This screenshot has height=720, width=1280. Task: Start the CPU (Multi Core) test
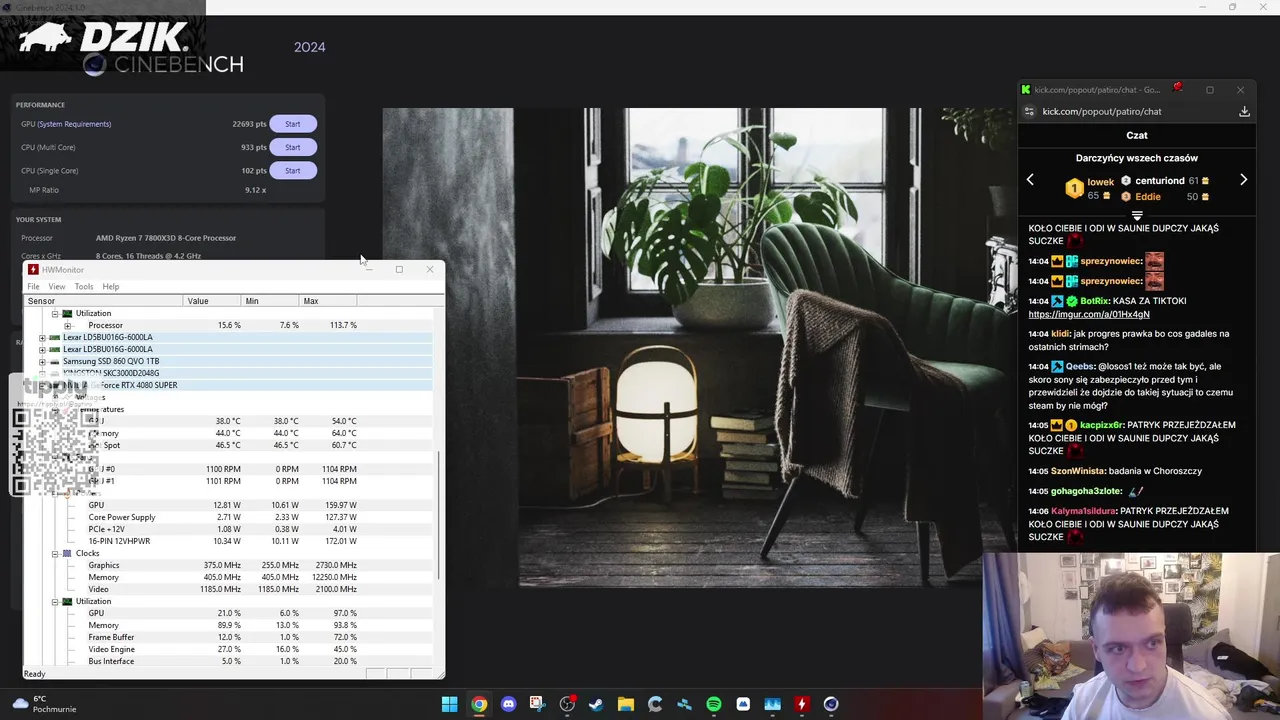(293, 147)
